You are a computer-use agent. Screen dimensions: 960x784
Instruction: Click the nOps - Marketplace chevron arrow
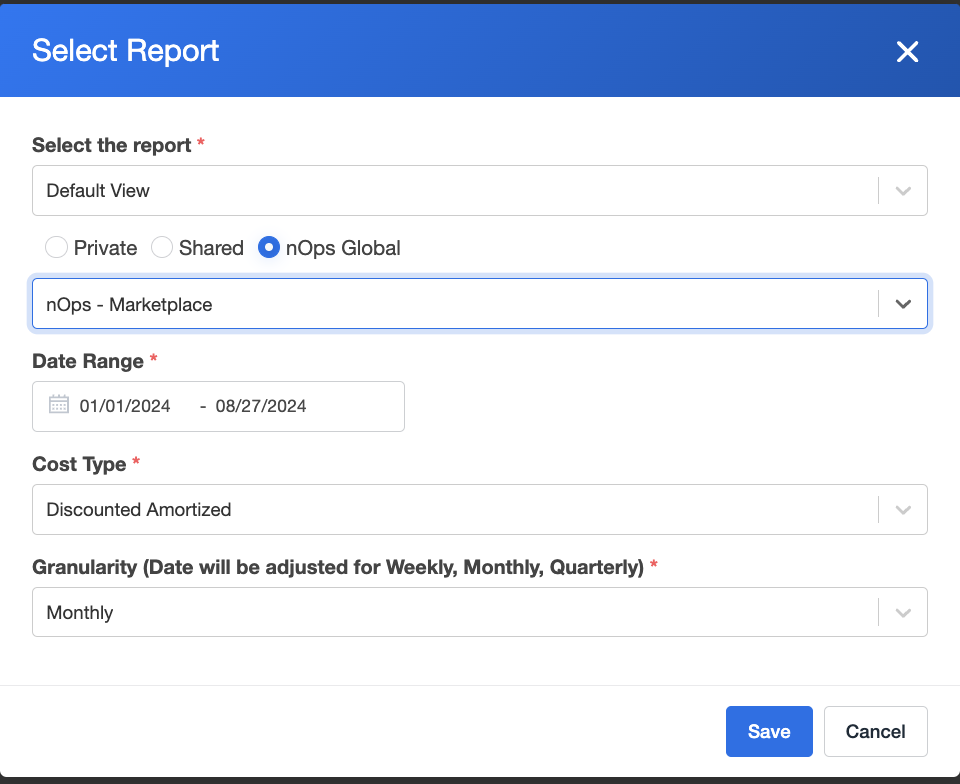coord(902,304)
